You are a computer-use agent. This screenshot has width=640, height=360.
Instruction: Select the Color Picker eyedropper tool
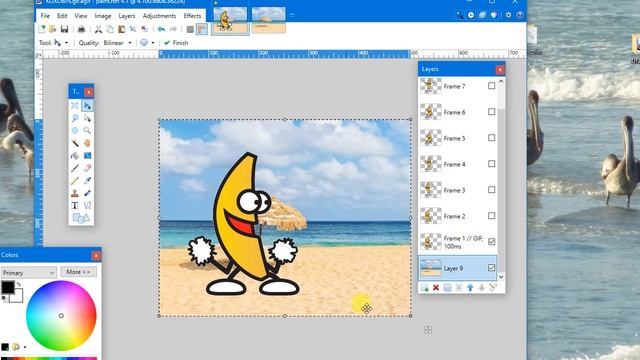[87, 180]
